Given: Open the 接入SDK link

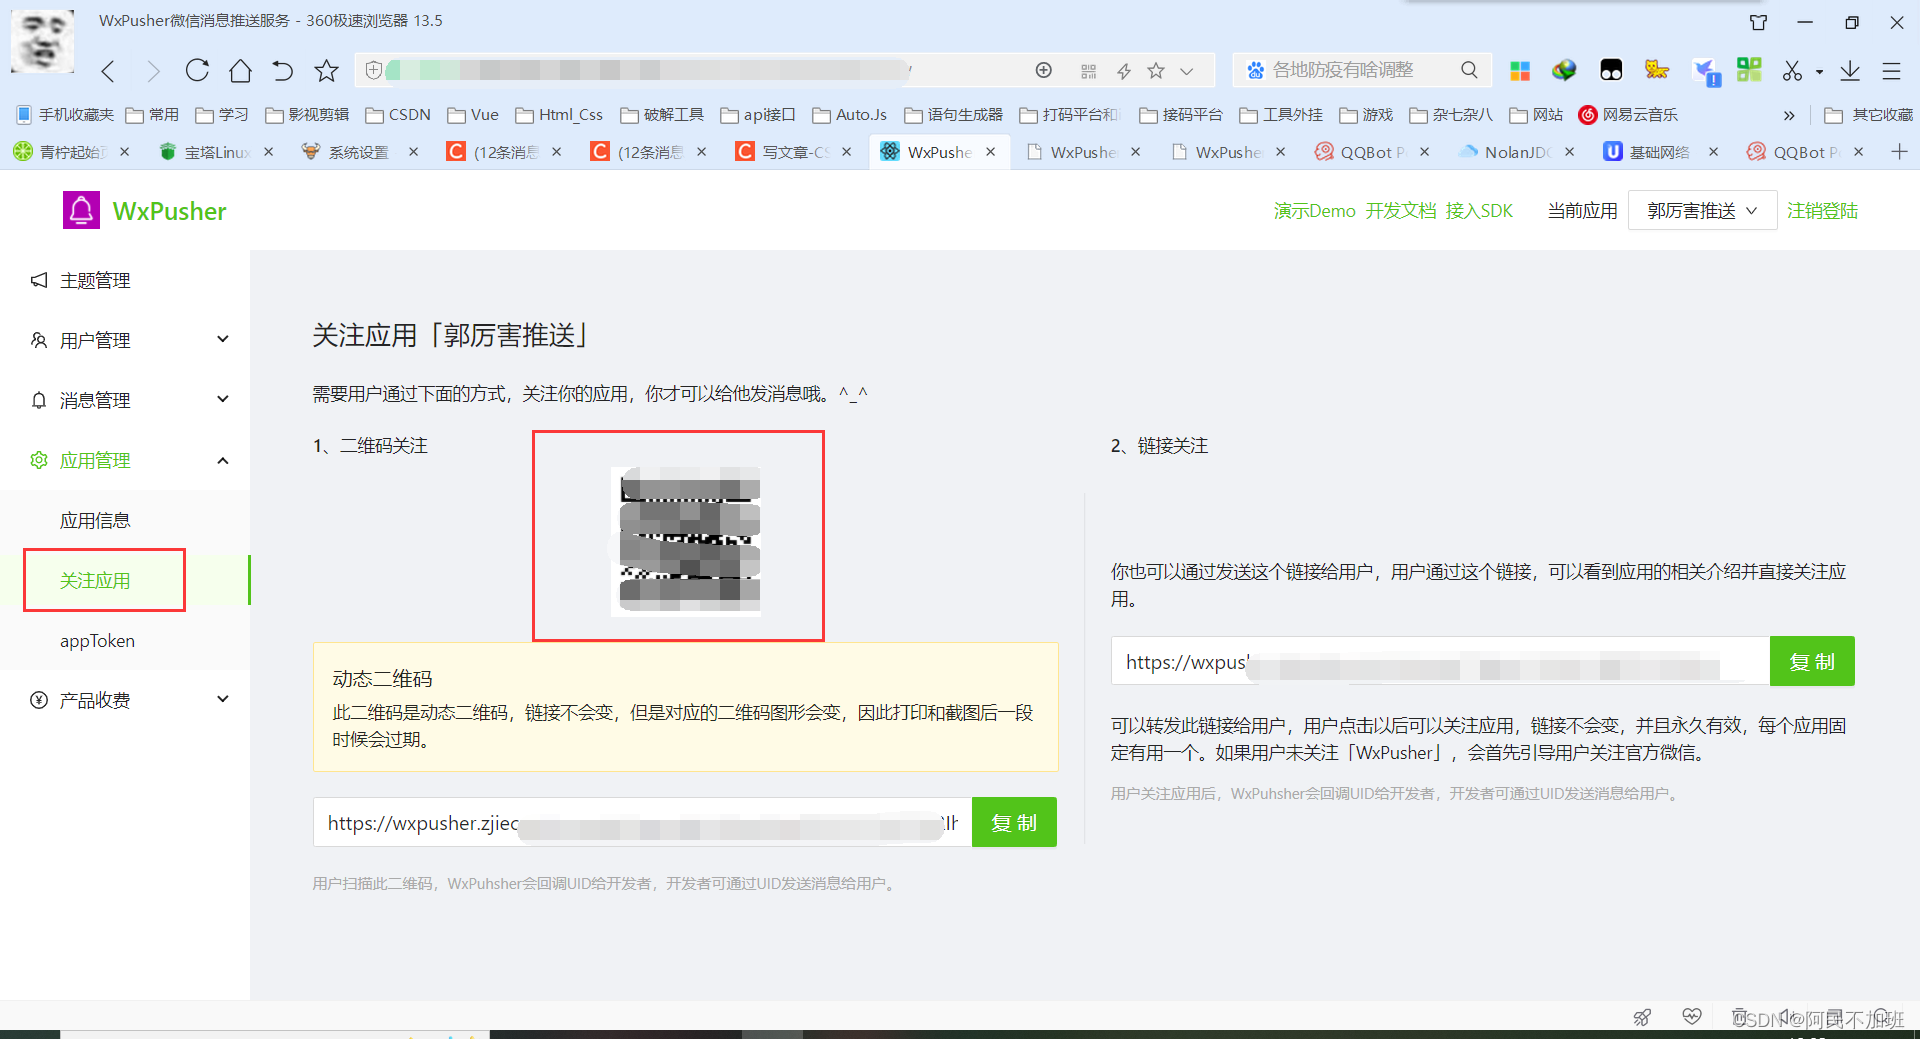Looking at the screenshot, I should (1479, 211).
